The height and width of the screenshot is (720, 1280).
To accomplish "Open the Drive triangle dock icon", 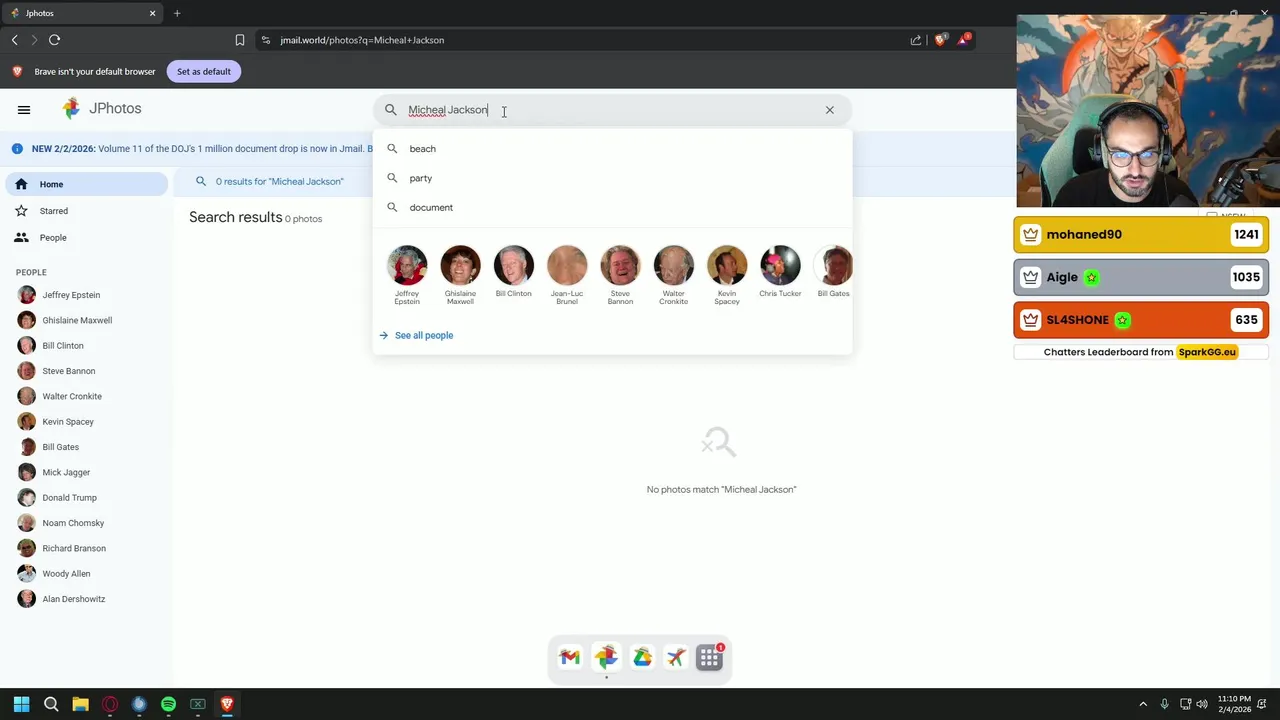I will click(642, 657).
